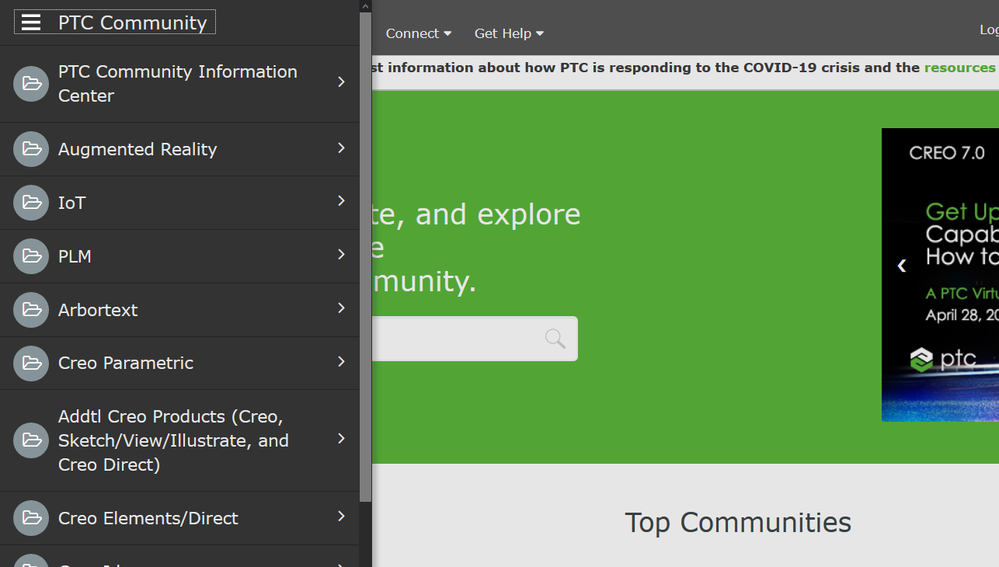Click the hamburger menu icon
999x567 pixels.
[31, 22]
